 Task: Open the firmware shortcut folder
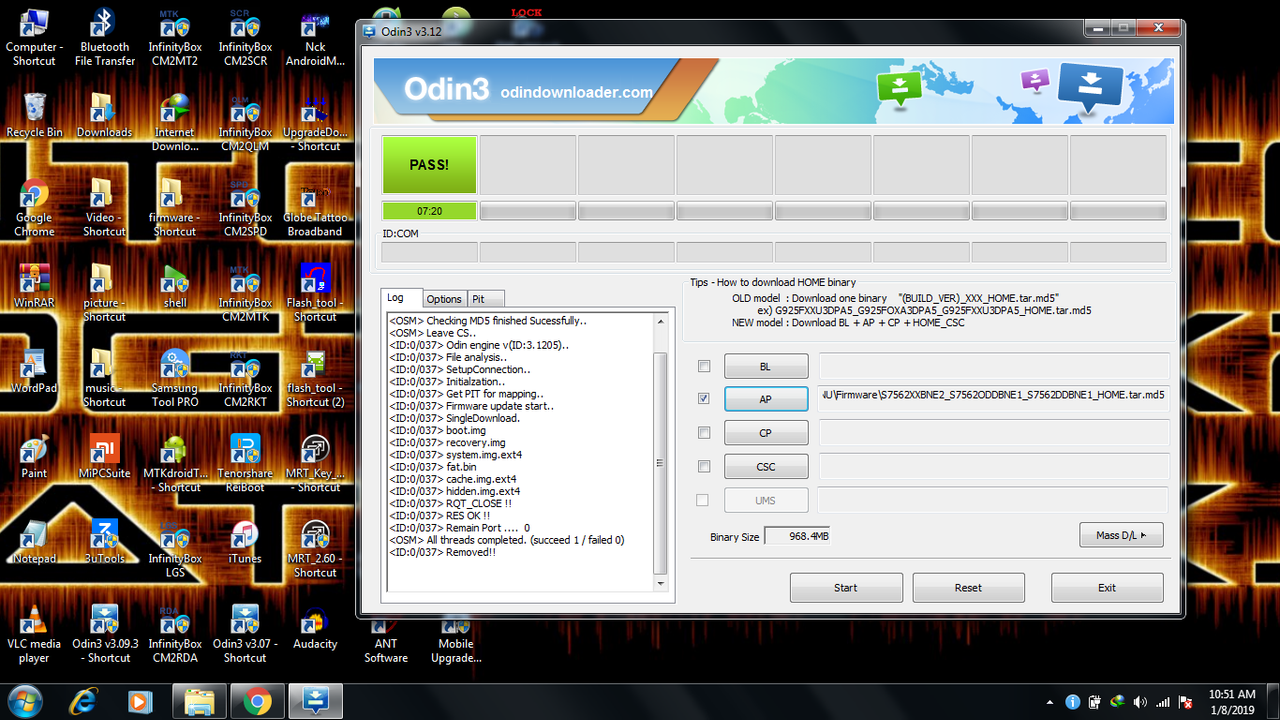[x=174, y=208]
